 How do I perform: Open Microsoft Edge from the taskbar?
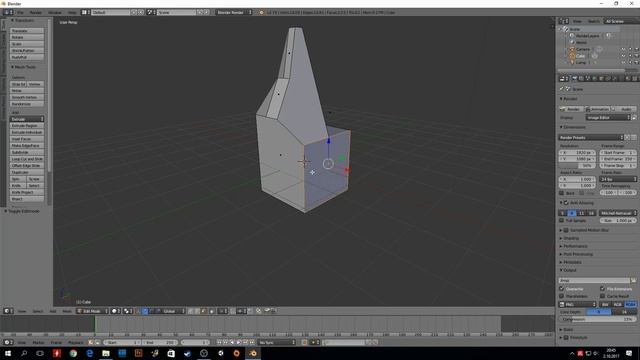pyautogui.click(x=89, y=353)
